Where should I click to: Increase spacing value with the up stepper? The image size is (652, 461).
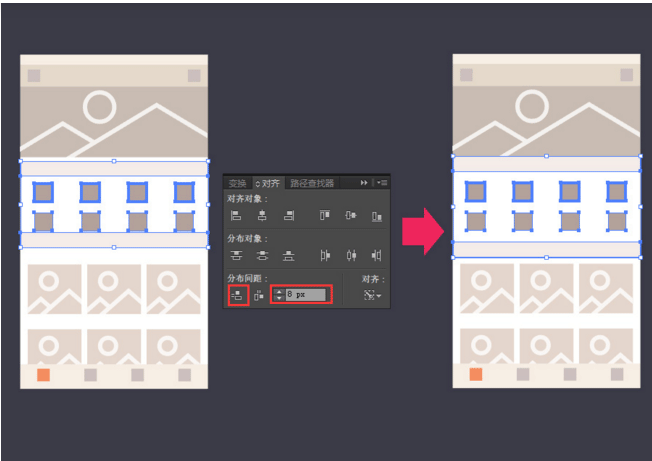[x=279, y=291]
